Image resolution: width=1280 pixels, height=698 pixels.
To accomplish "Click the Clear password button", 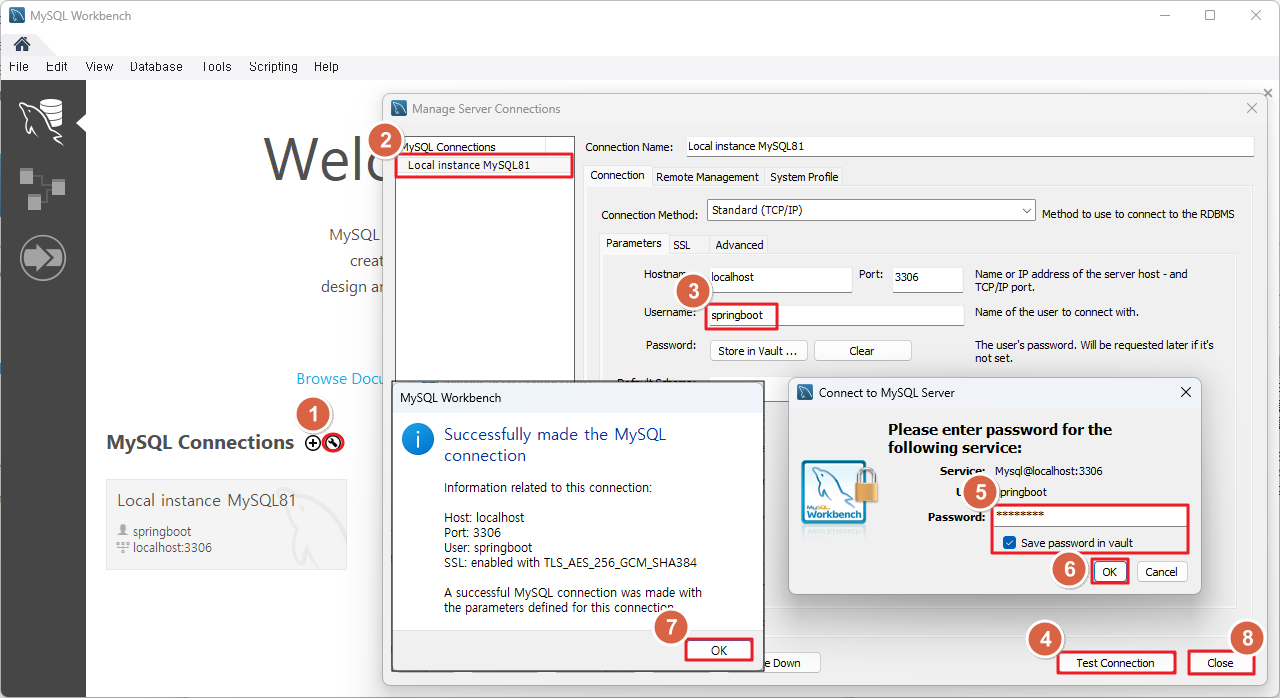I will click(862, 351).
